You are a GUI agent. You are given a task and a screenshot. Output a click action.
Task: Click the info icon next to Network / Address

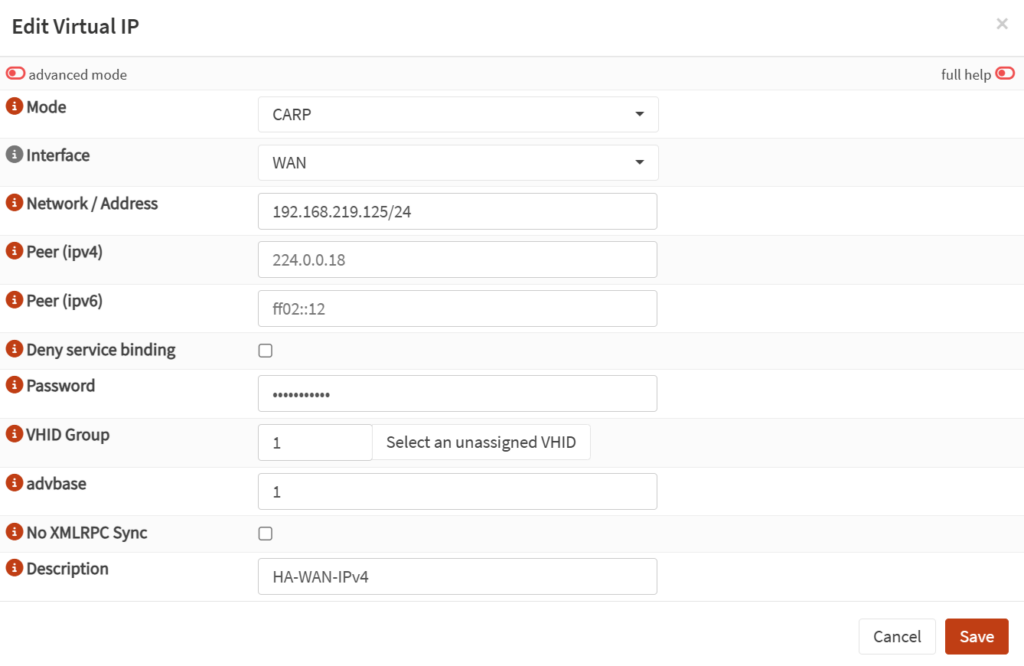pos(15,203)
